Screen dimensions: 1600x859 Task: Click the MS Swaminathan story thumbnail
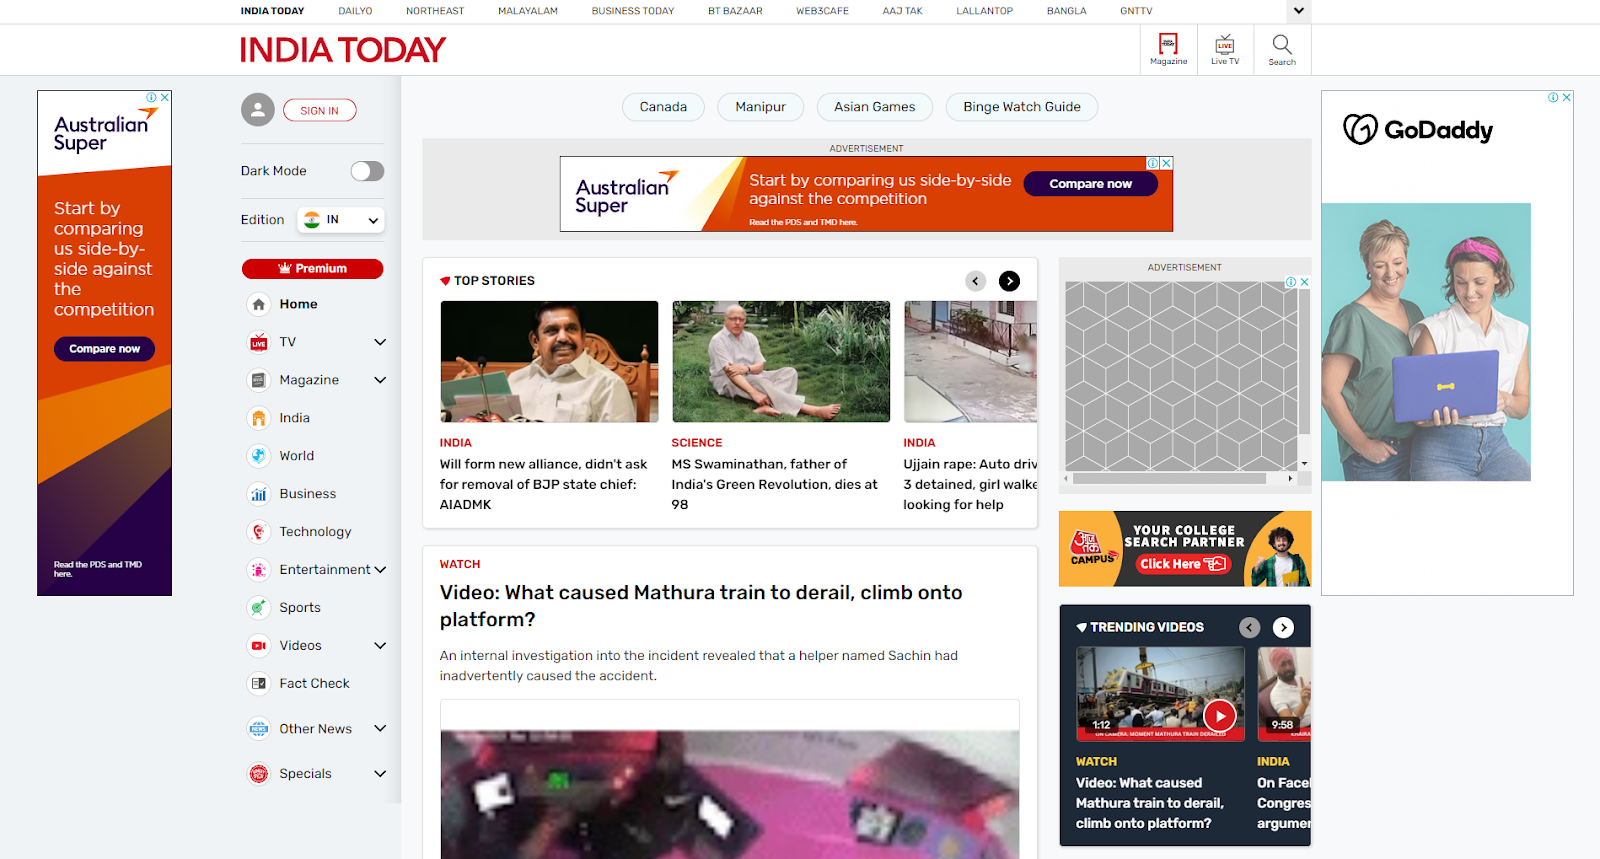pos(781,362)
